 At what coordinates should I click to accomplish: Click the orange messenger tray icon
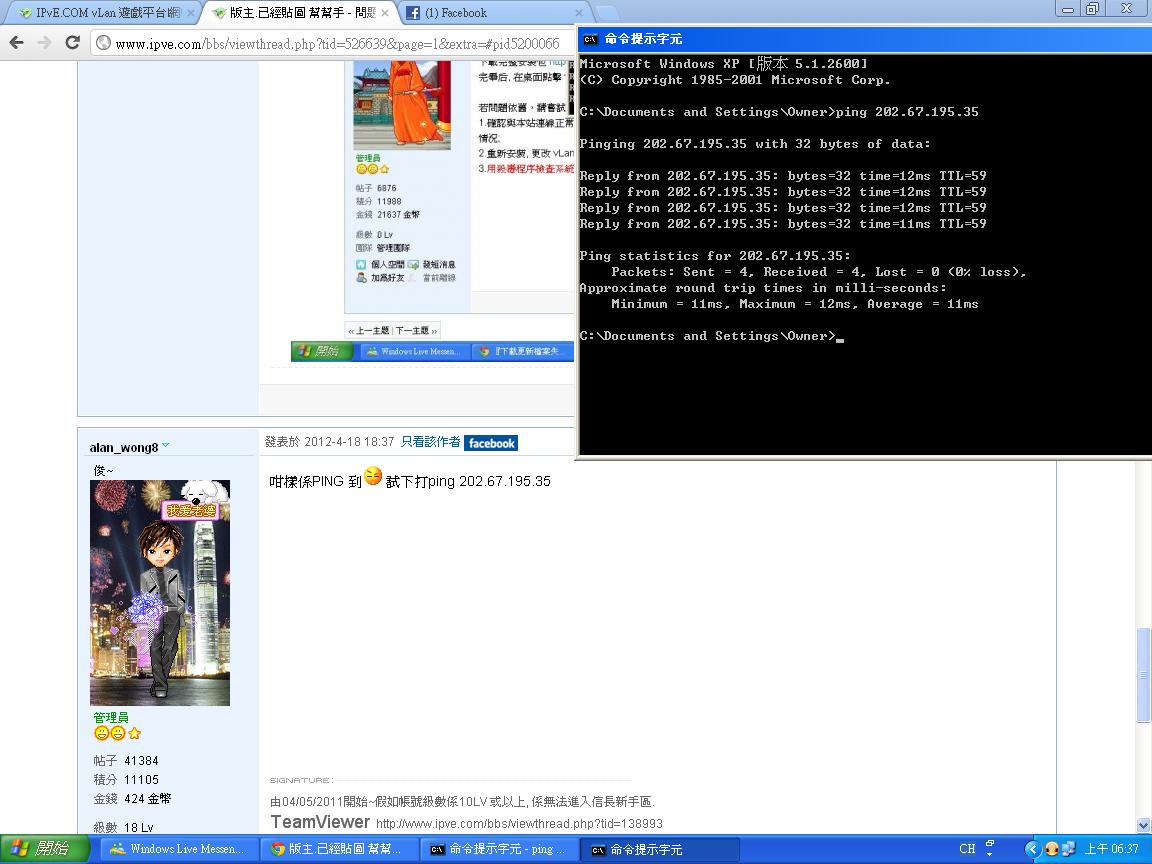click(1051, 849)
